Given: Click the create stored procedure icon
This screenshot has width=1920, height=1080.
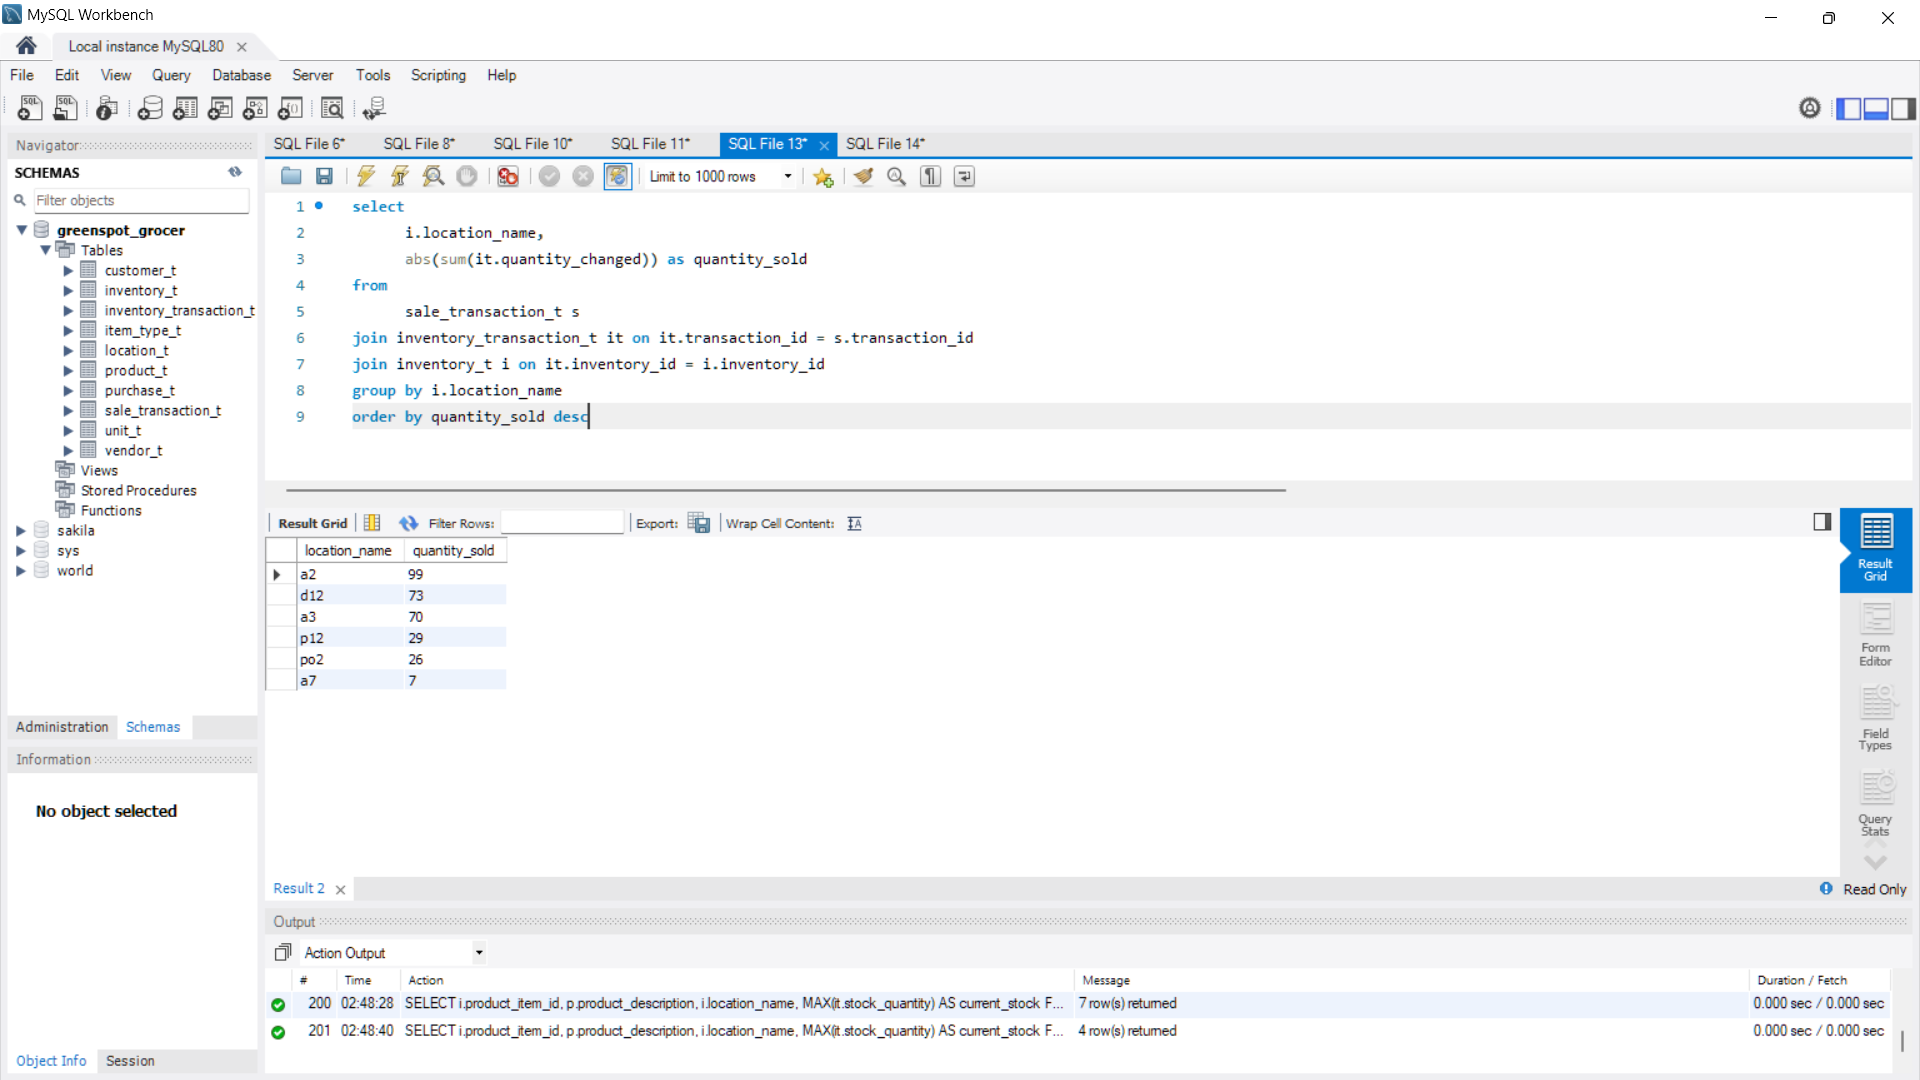Looking at the screenshot, I should coord(255,108).
